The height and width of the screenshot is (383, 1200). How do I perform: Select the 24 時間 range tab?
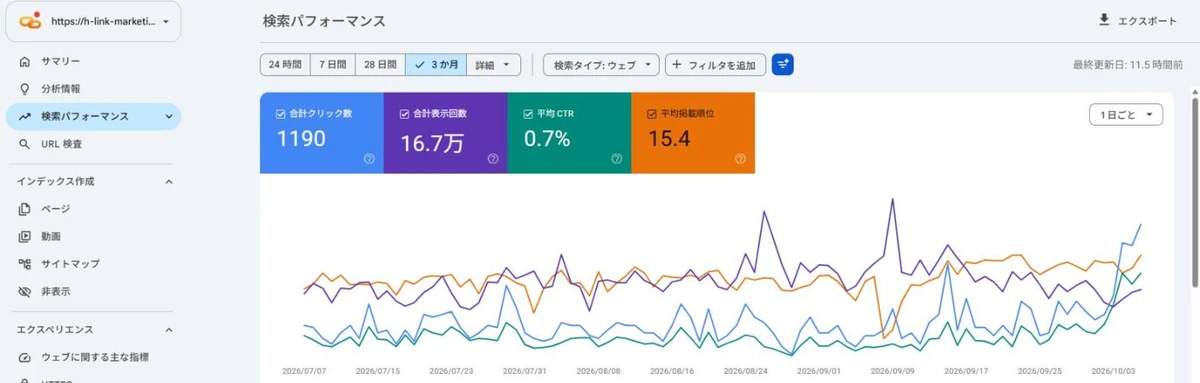coord(285,65)
